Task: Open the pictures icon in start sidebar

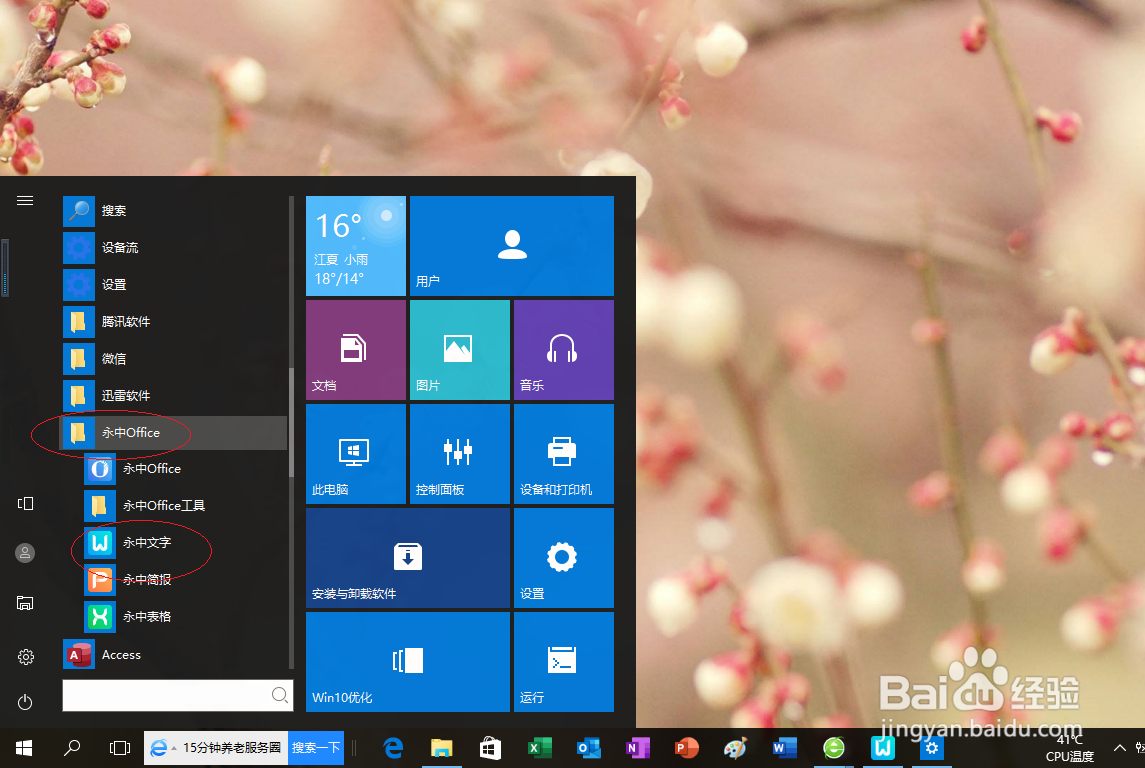Action: pos(25,603)
